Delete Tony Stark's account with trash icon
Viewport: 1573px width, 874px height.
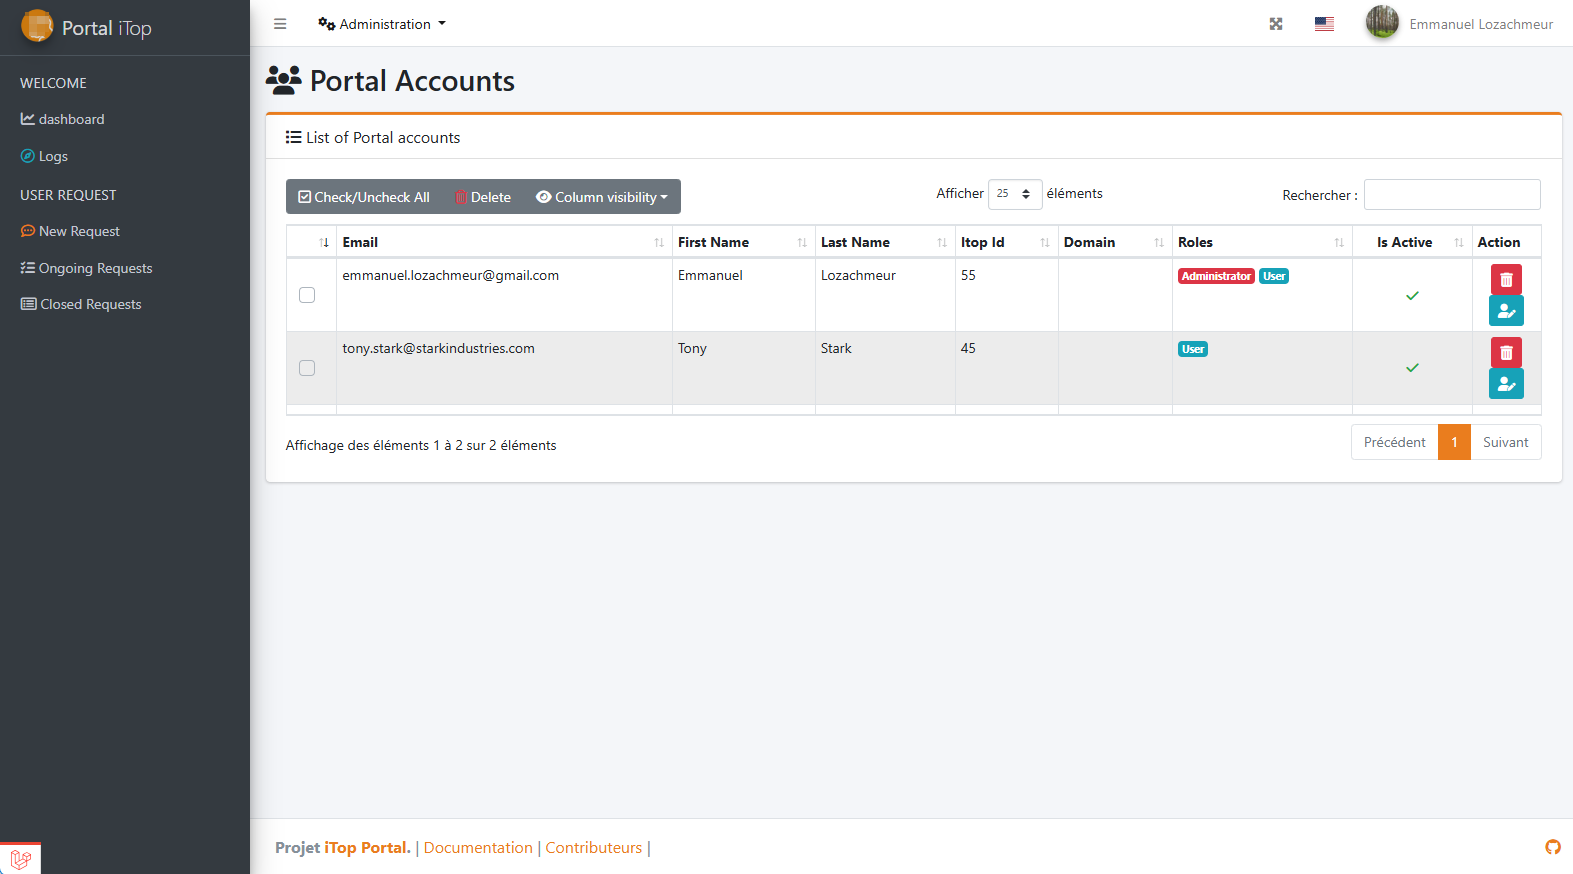coord(1506,352)
